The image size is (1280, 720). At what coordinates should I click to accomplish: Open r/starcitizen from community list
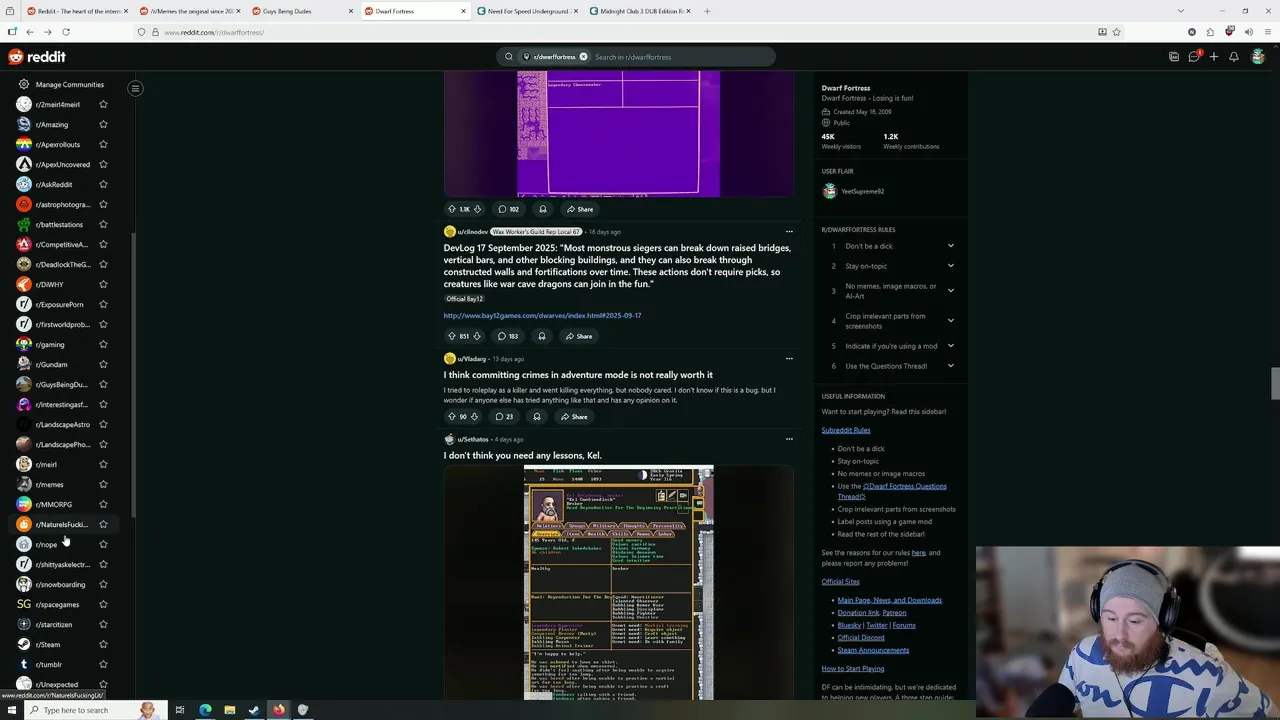point(54,624)
